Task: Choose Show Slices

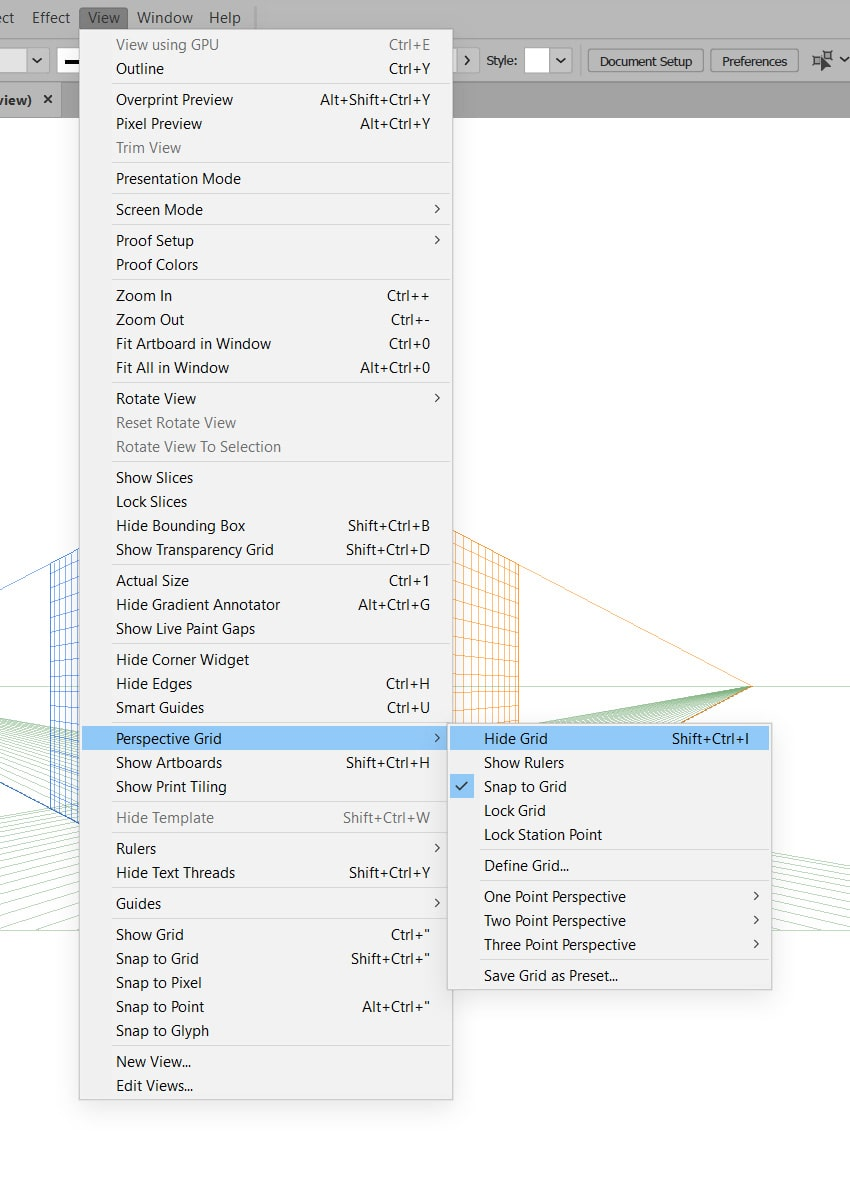Action: click(x=266, y=478)
